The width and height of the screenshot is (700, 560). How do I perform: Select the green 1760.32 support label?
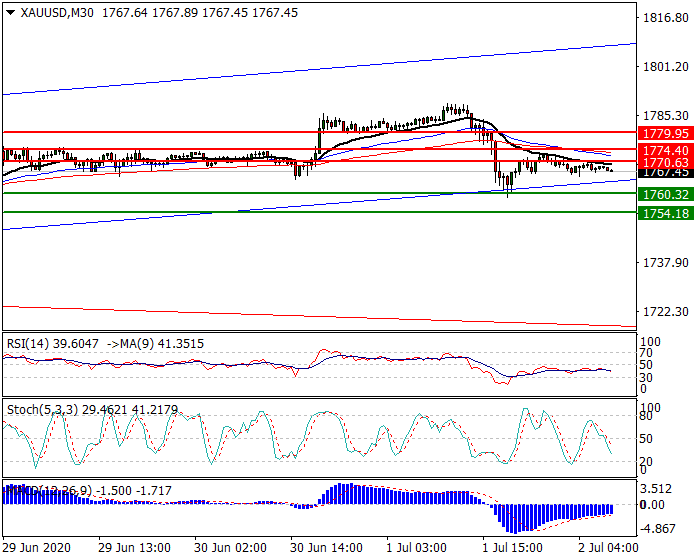point(666,194)
